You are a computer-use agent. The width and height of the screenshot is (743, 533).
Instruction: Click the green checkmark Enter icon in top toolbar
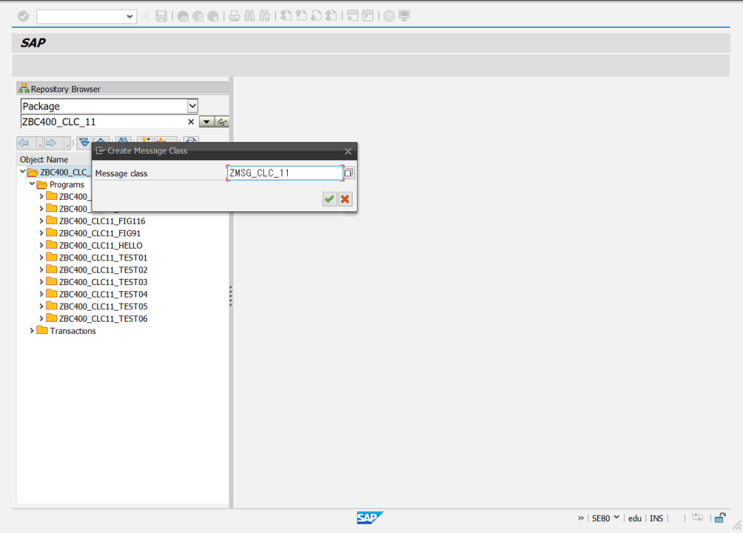pos(23,16)
